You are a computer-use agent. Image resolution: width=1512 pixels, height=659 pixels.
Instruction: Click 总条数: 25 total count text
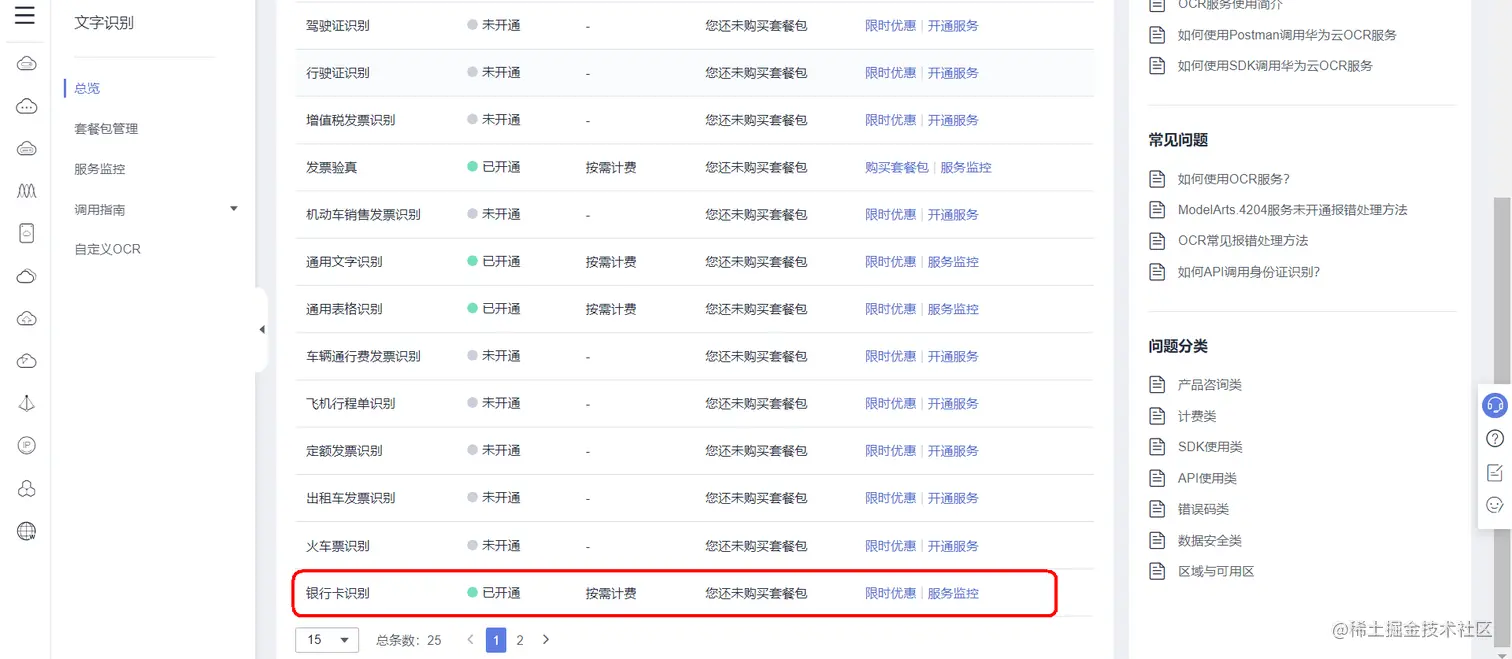pyautogui.click(x=409, y=640)
